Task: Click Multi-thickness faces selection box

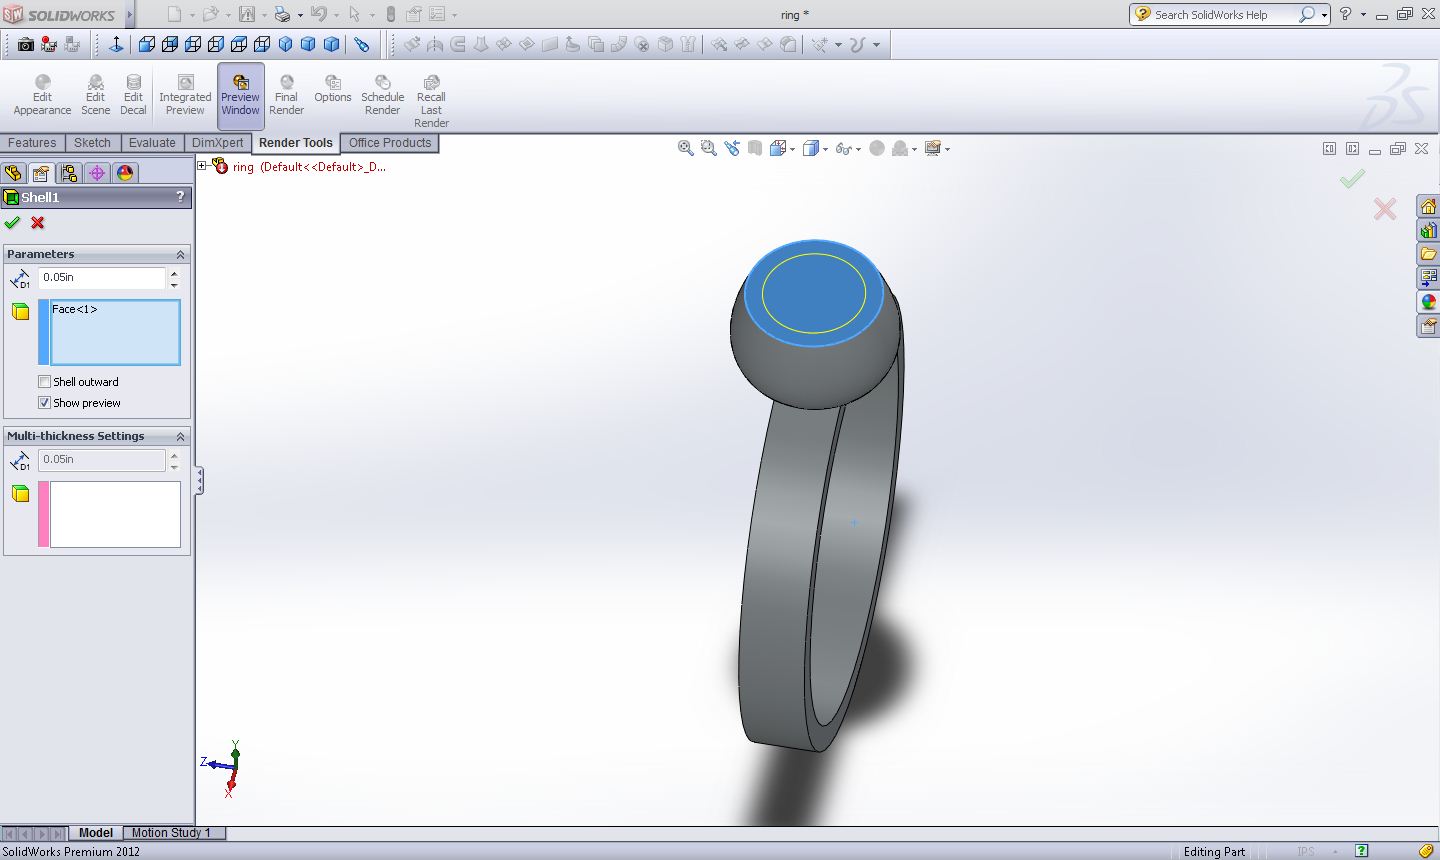Action: point(115,514)
